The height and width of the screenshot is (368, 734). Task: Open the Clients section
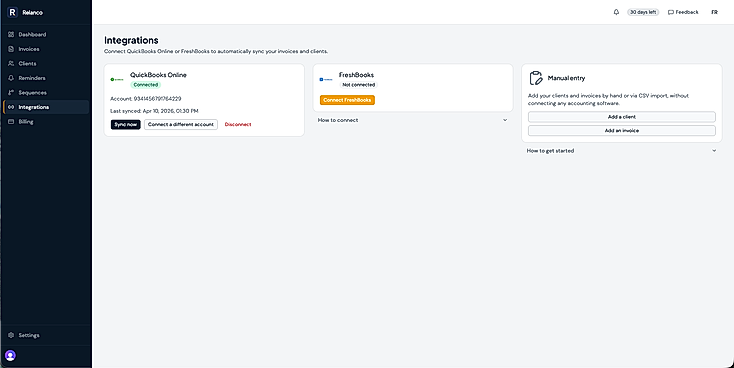(x=45, y=64)
